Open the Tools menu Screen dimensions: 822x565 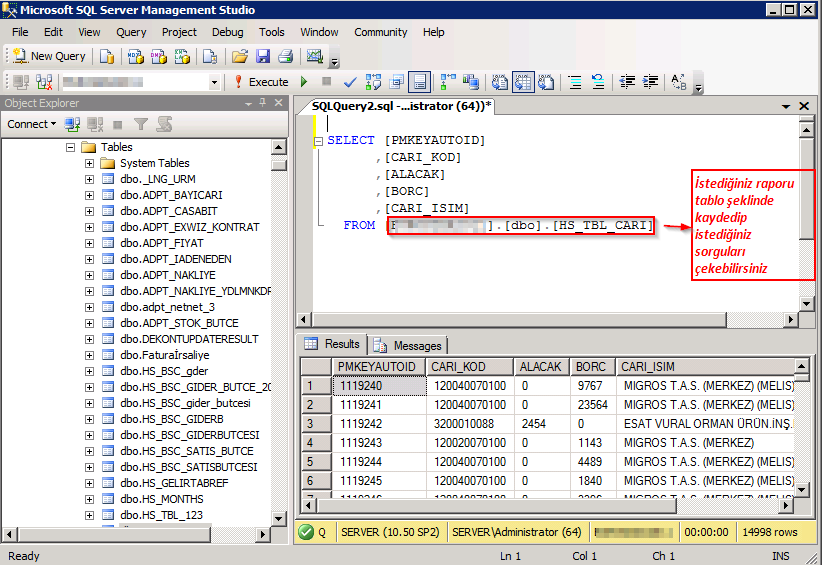[272, 32]
